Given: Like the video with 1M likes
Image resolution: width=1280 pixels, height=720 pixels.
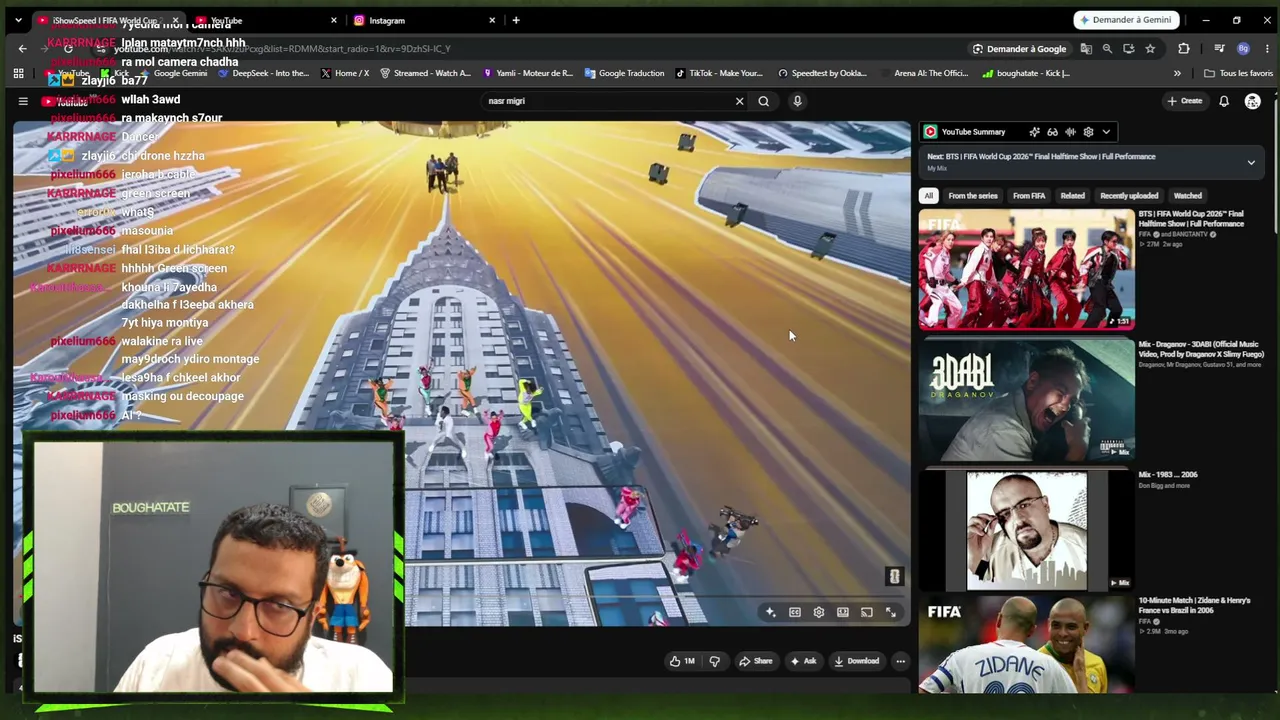Looking at the screenshot, I should coord(682,661).
